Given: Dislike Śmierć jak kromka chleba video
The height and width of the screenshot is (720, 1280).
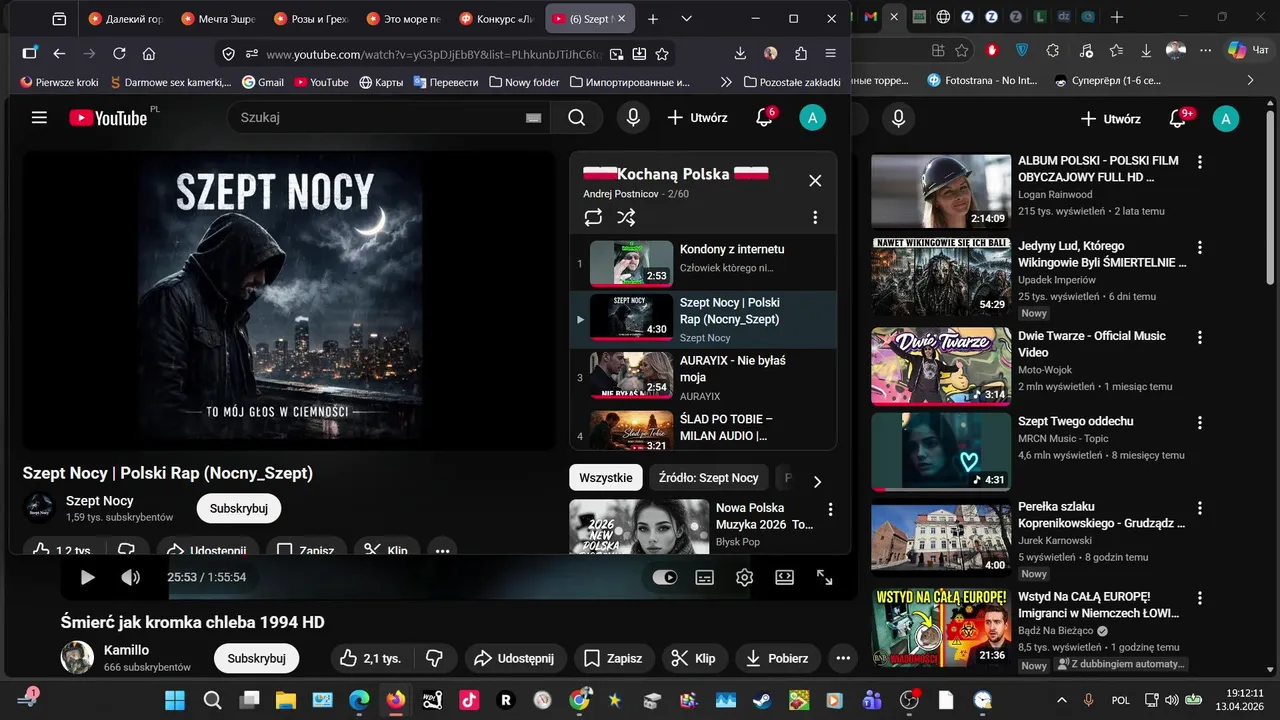Looking at the screenshot, I should click(434, 658).
